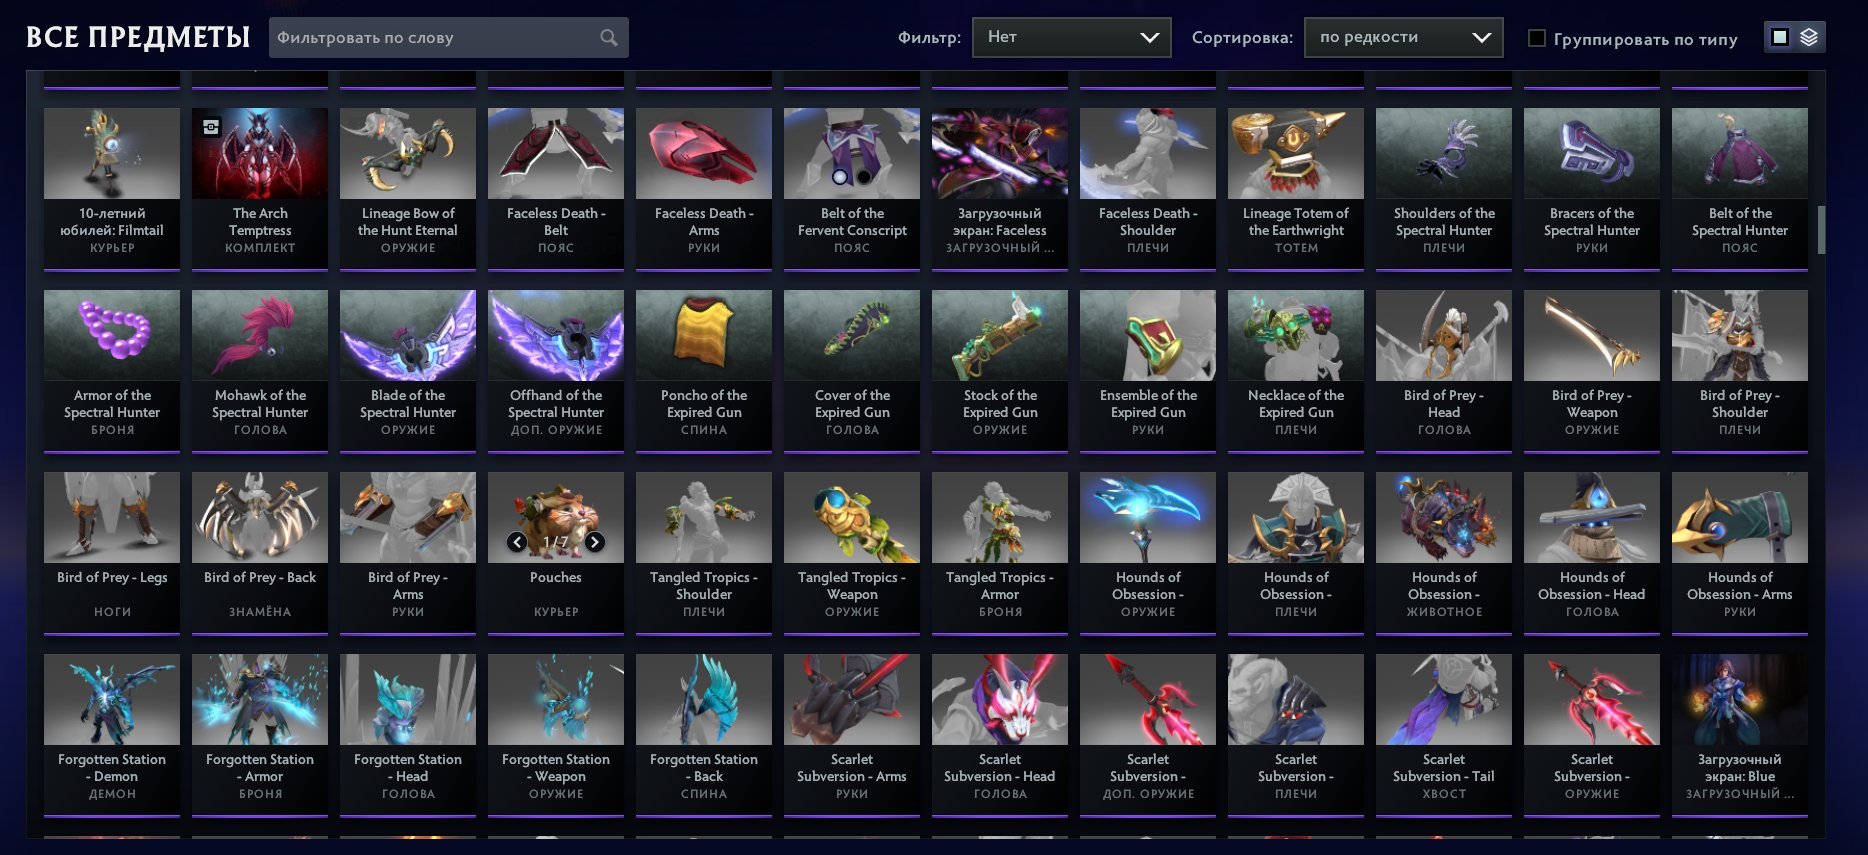Choose Scarlet Subversion - Tail item
Image resolution: width=1868 pixels, height=855 pixels.
point(1444,733)
